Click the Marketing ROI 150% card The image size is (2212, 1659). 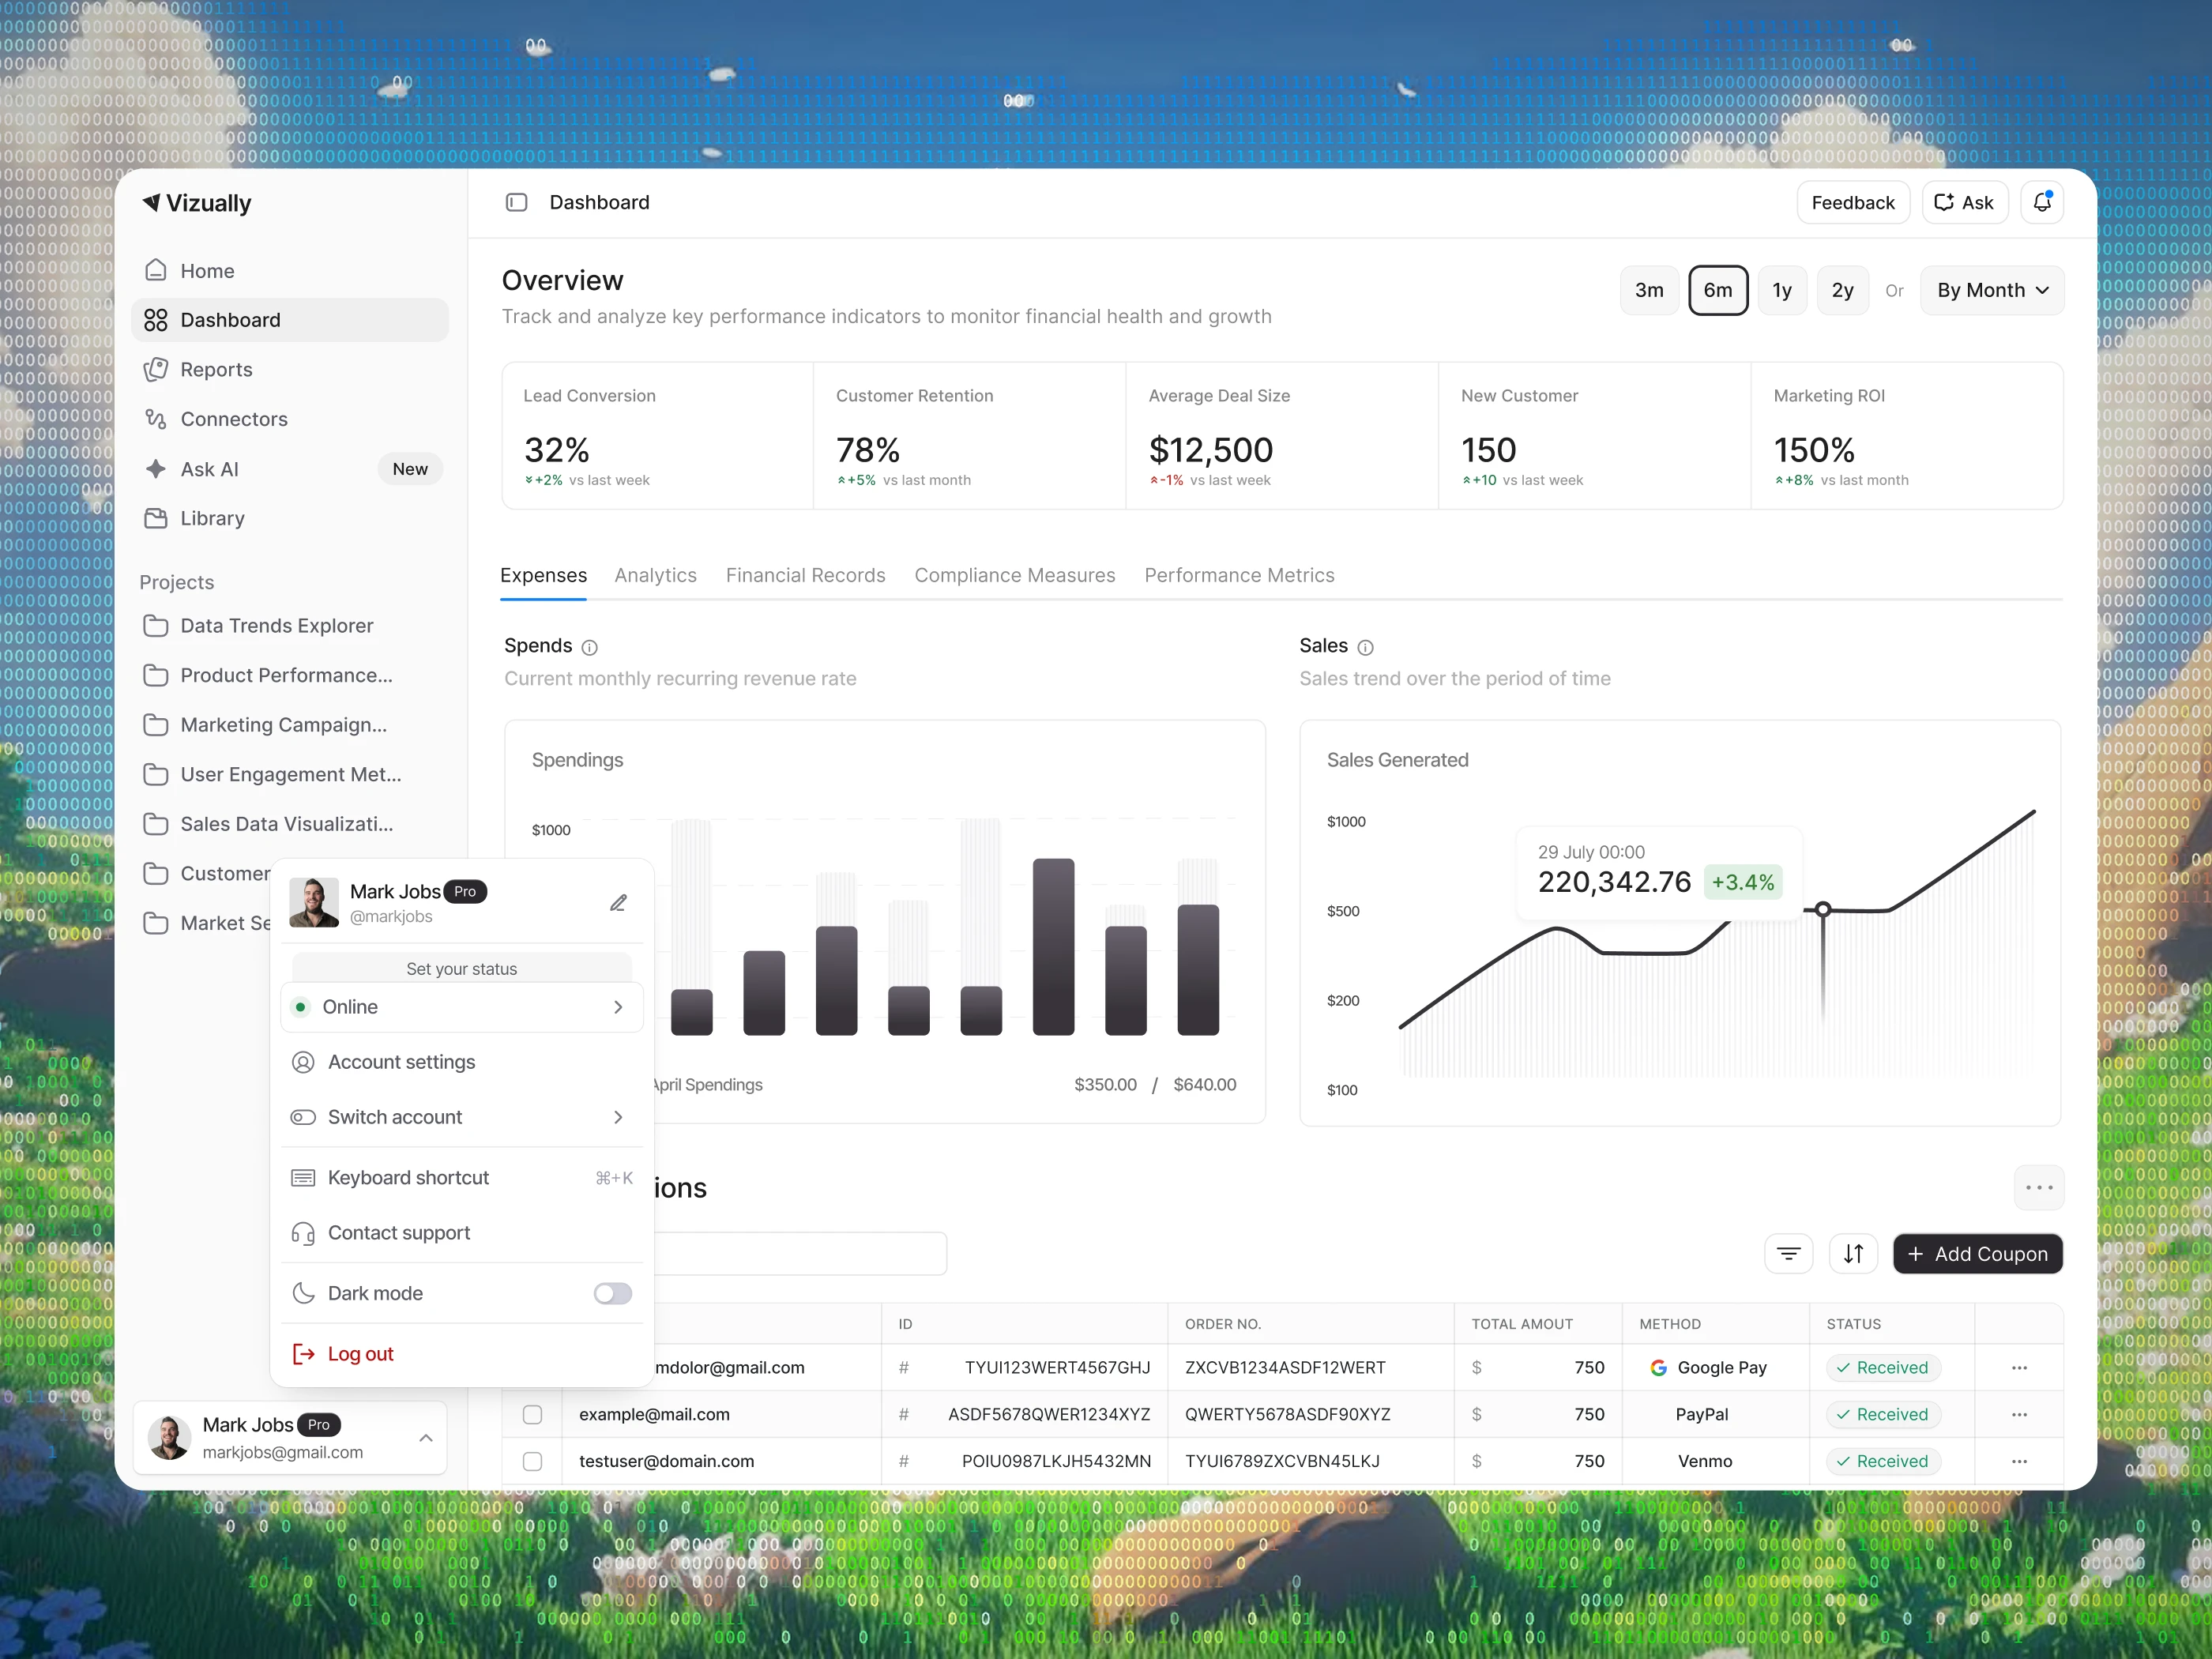click(1907, 436)
